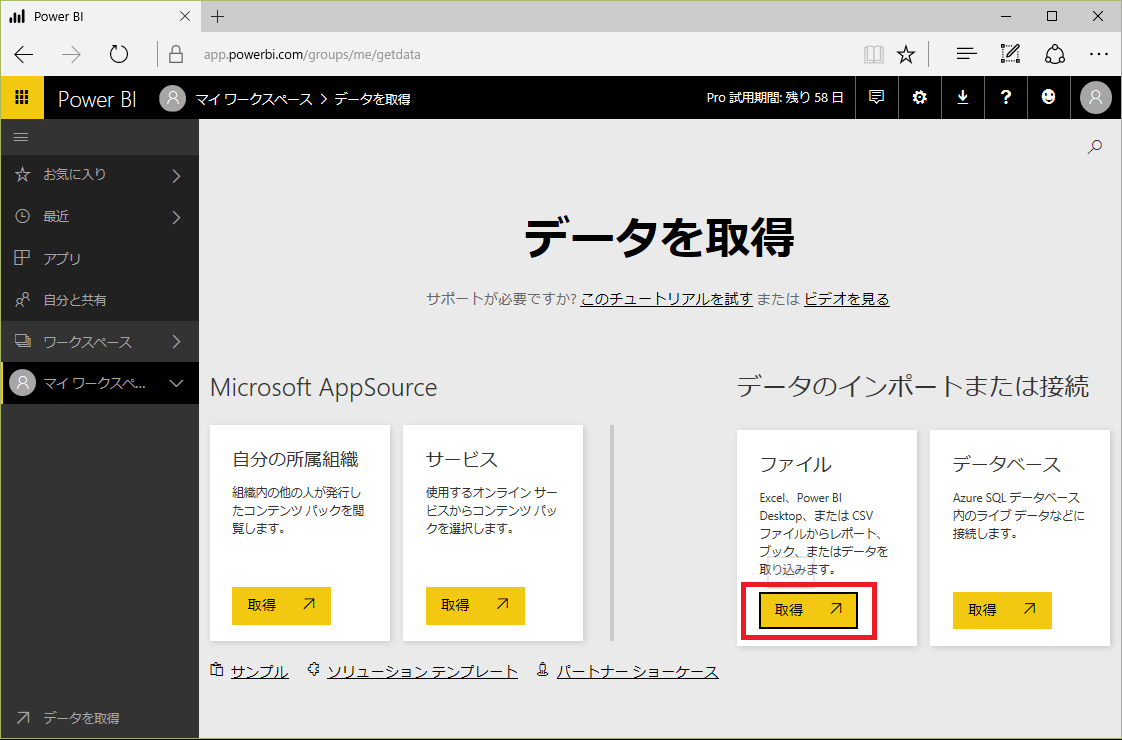Expand the ワークスペース chevron
1122x740 pixels.
(177, 341)
